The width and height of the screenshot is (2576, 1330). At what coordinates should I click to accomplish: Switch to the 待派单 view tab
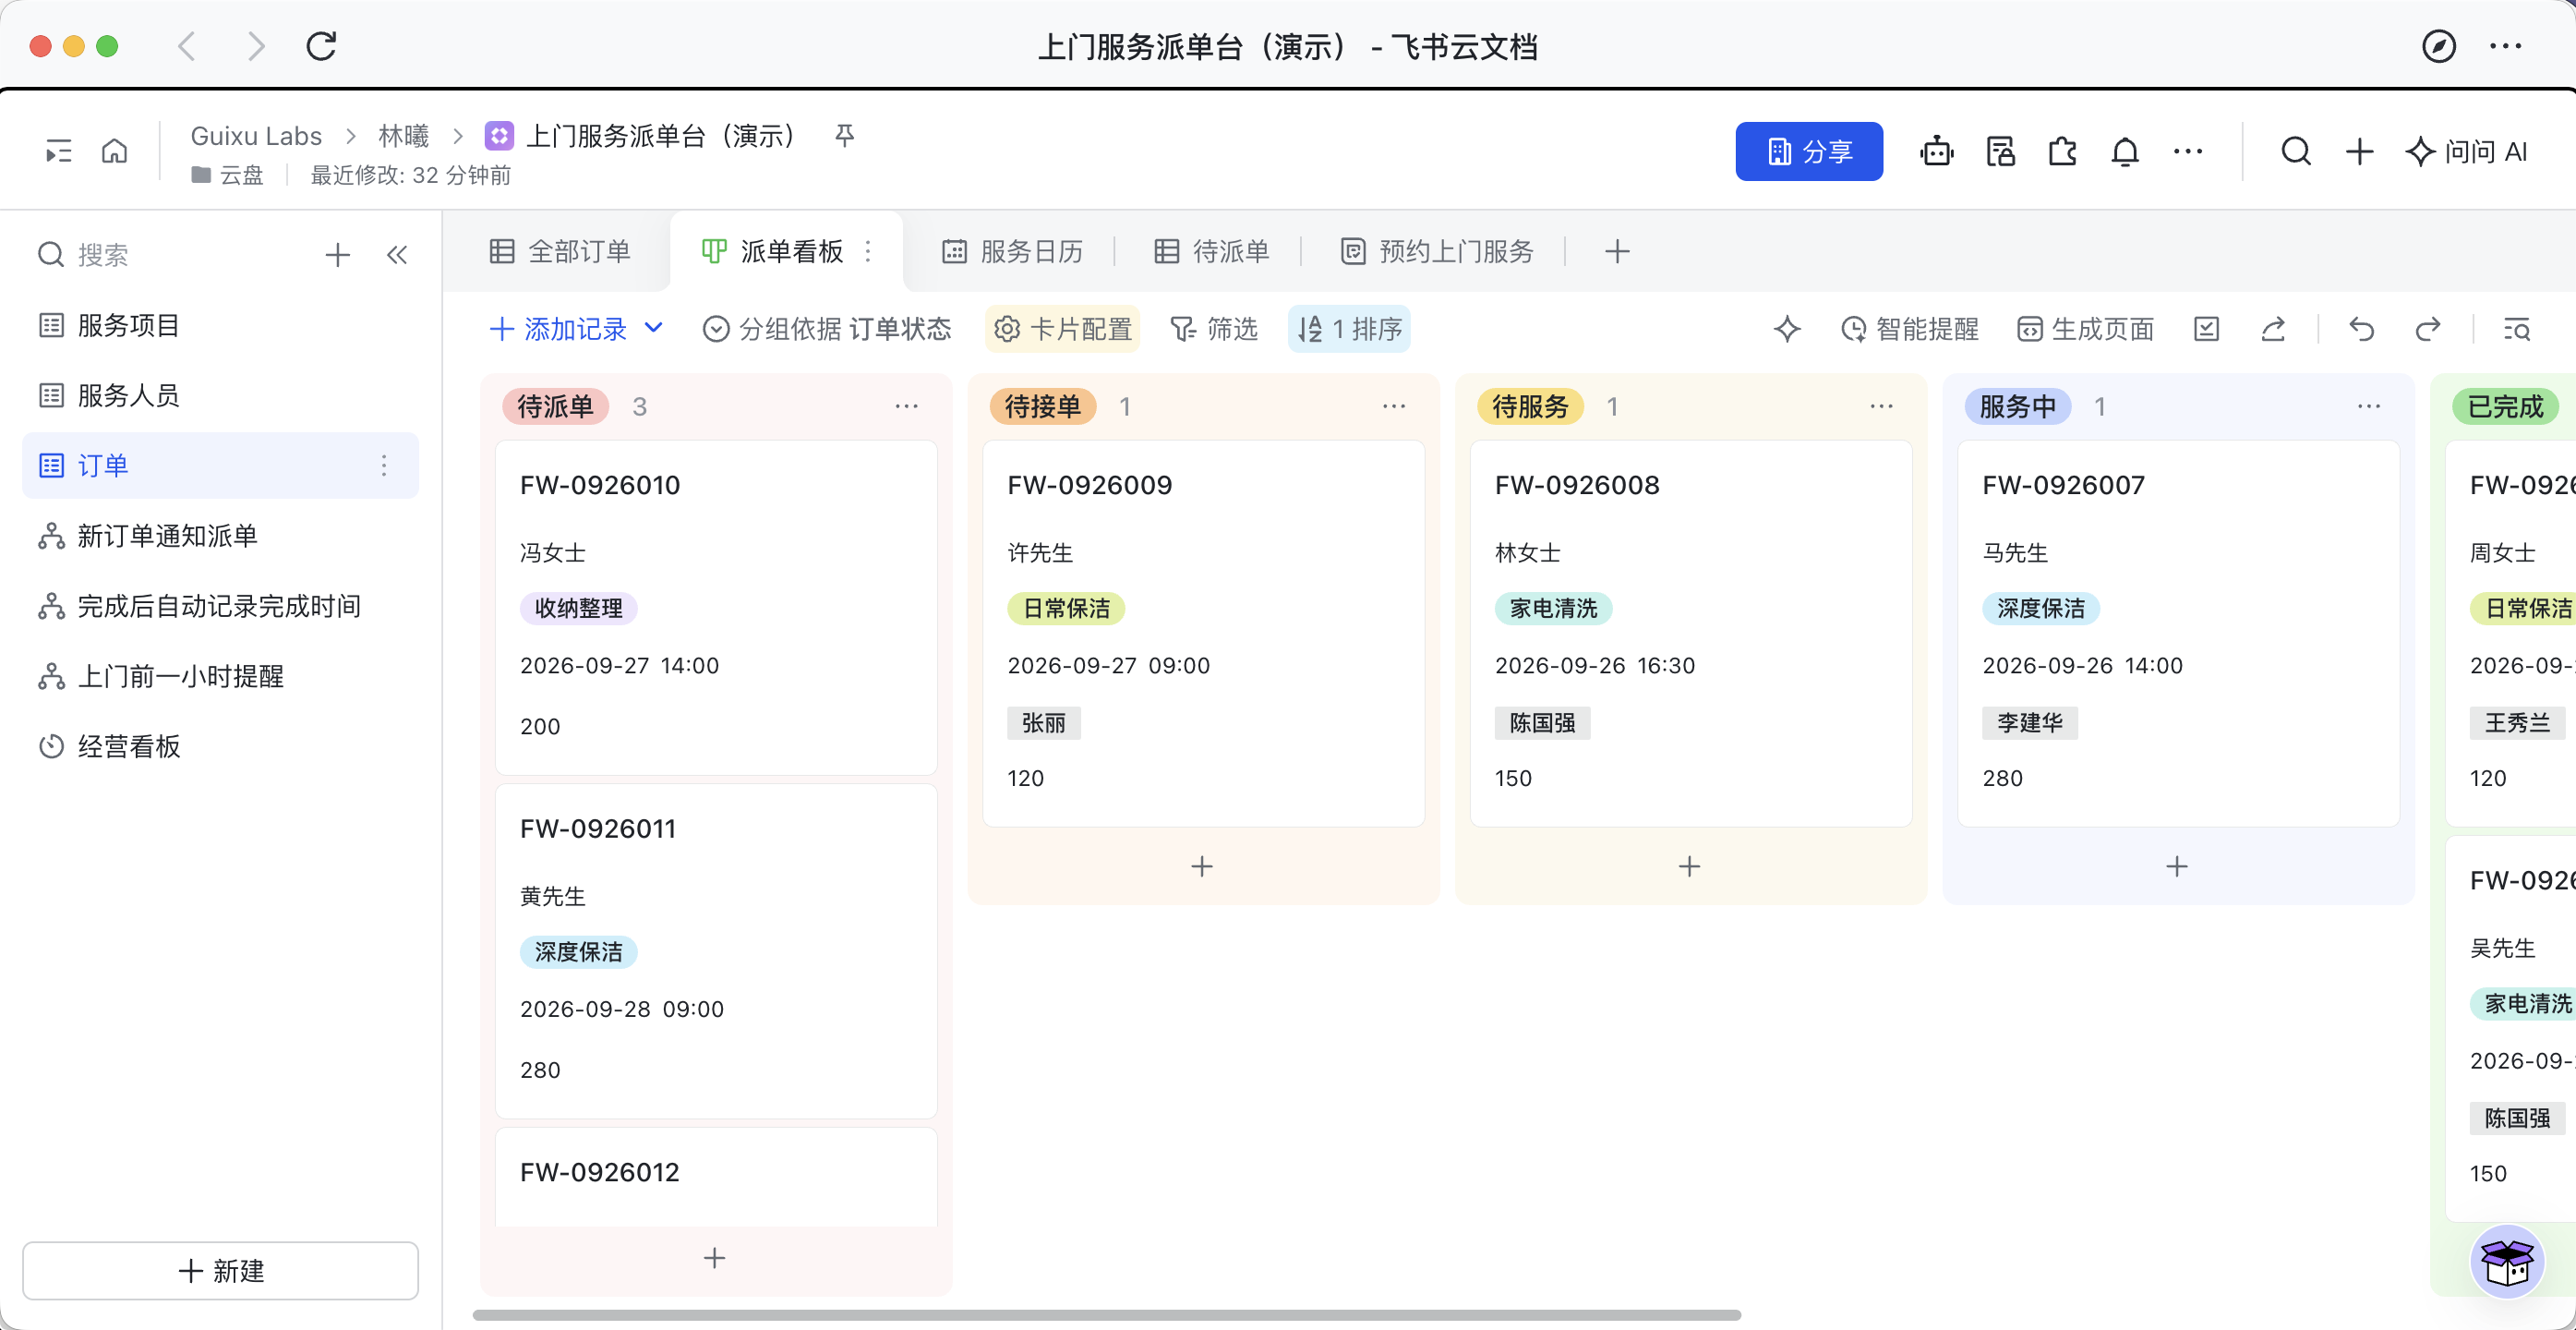click(x=1211, y=251)
